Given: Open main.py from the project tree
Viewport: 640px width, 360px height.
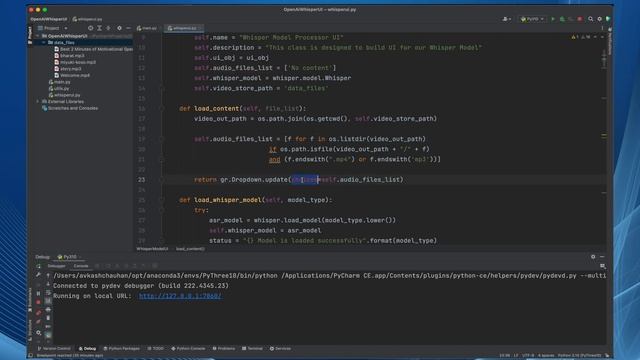Looking at the screenshot, I should pyautogui.click(x=60, y=82).
